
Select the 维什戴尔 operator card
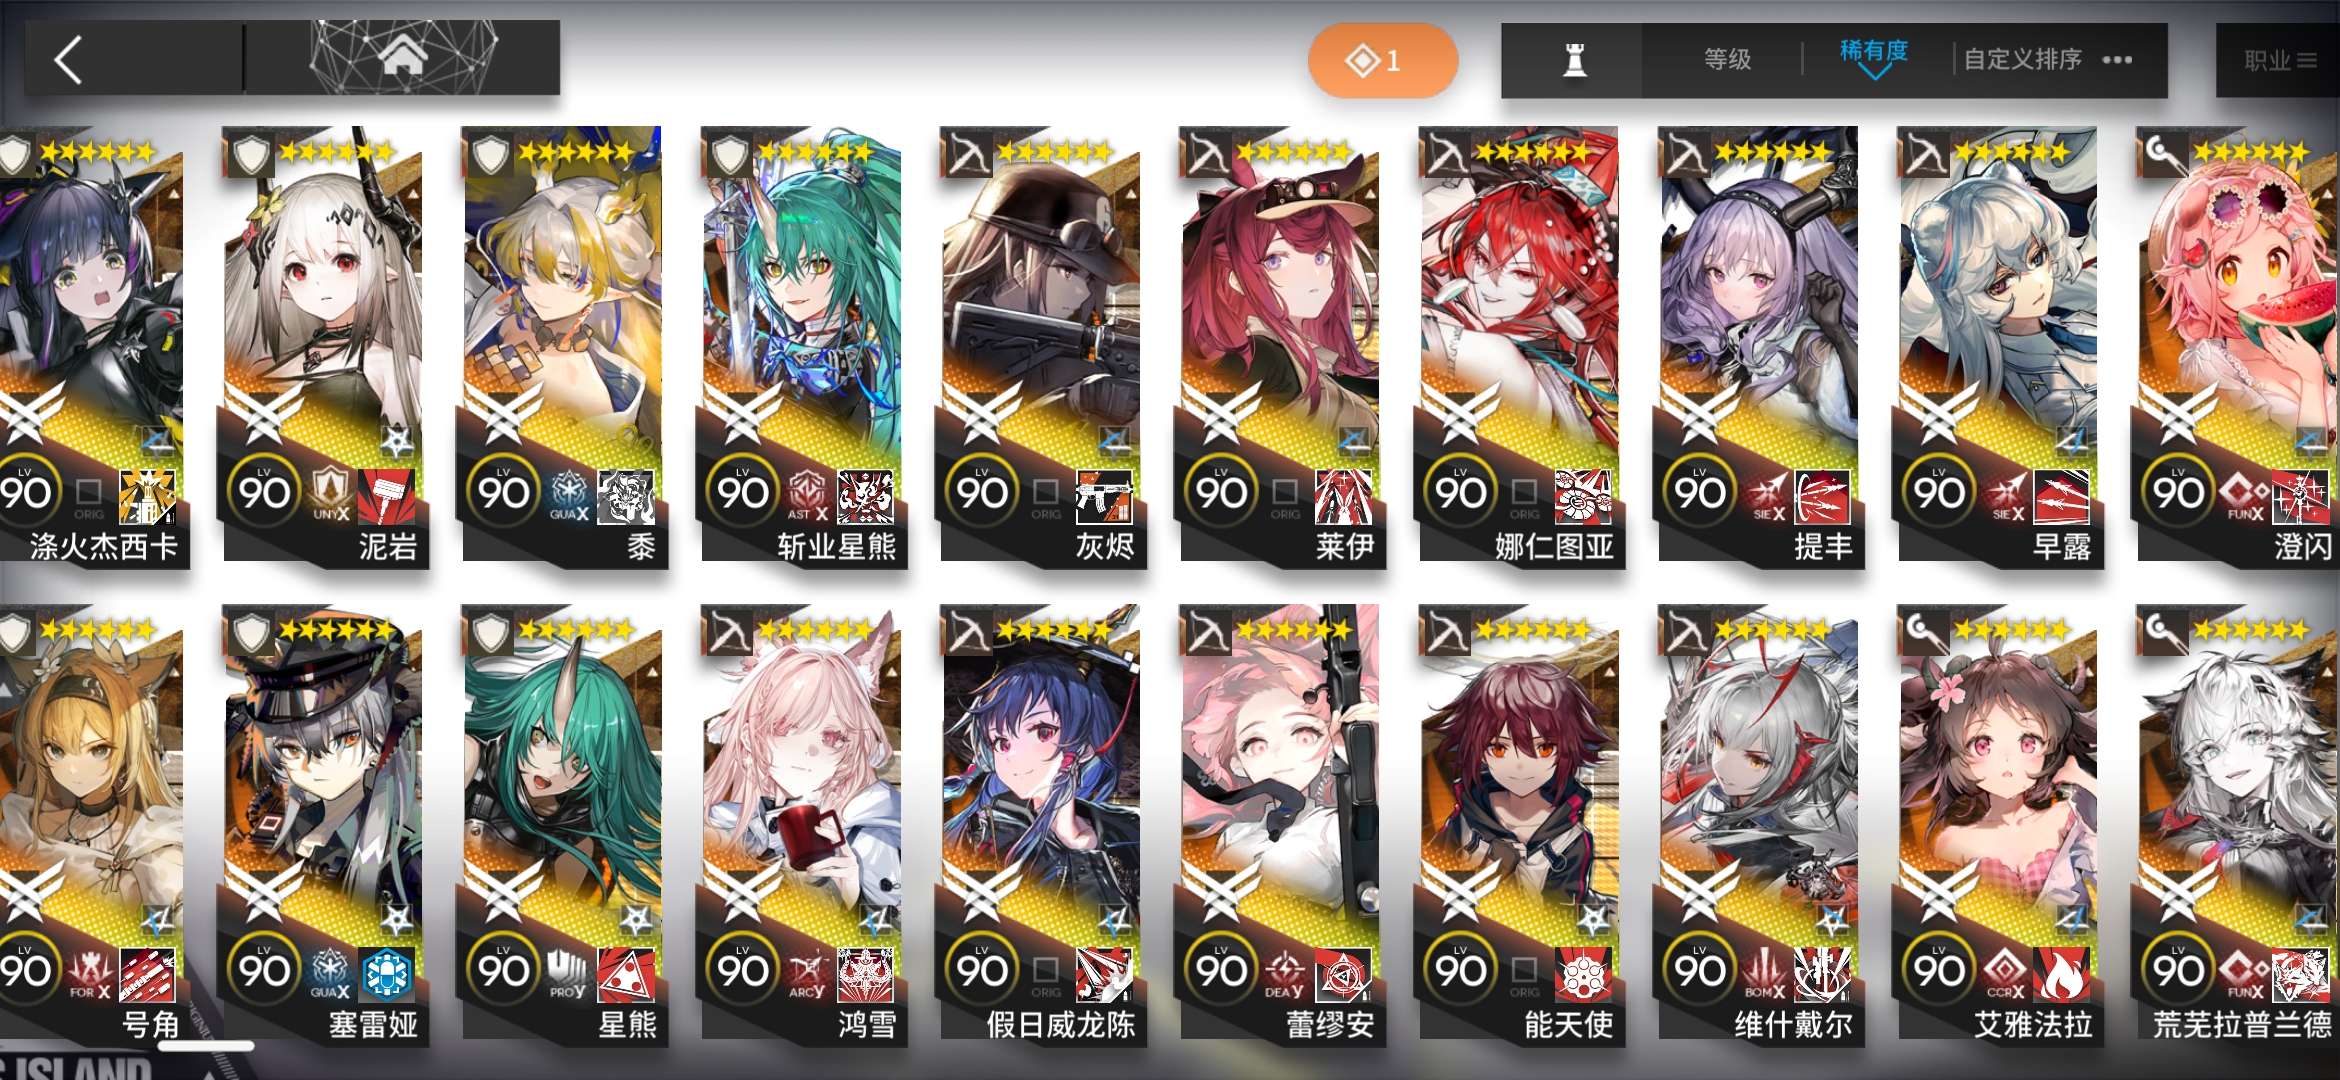[x=1759, y=823]
